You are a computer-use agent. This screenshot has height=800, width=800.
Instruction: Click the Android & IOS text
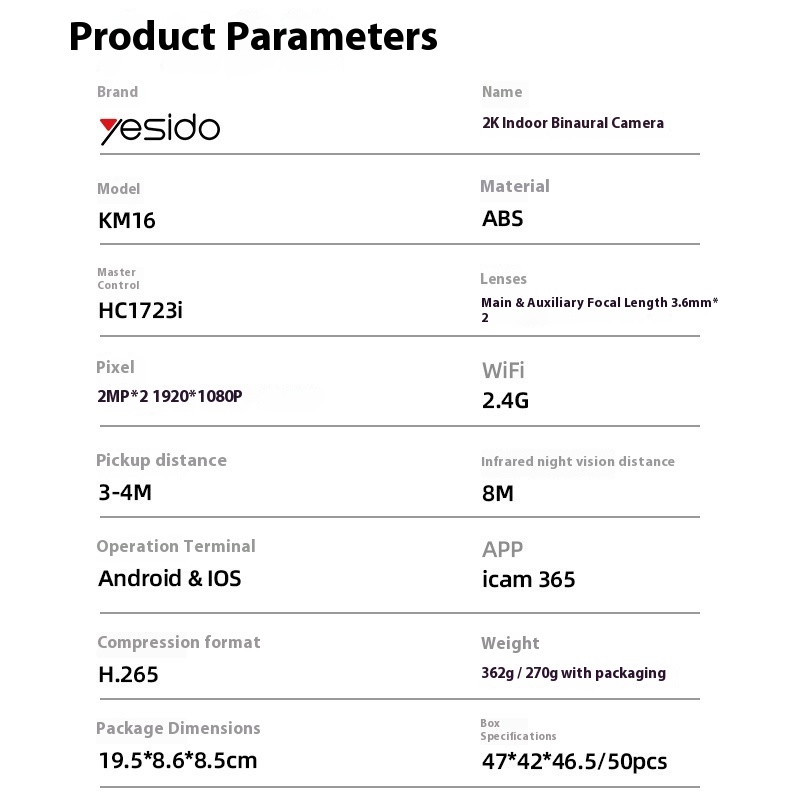[170, 578]
